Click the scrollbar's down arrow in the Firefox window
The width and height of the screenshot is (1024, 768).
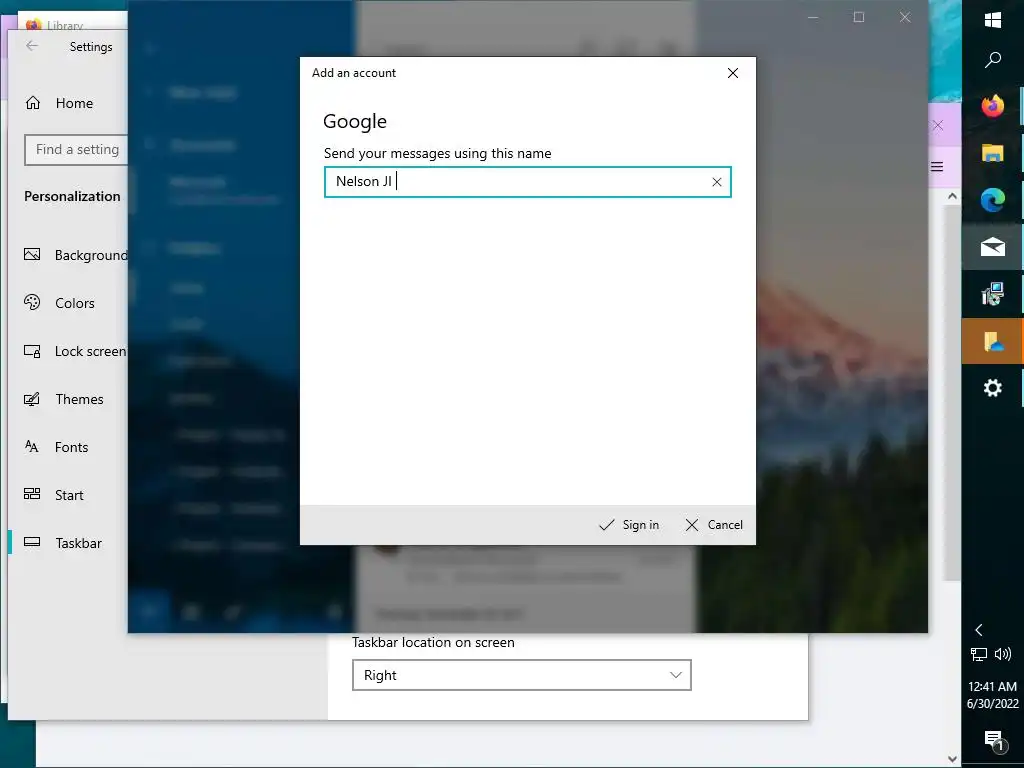point(952,759)
